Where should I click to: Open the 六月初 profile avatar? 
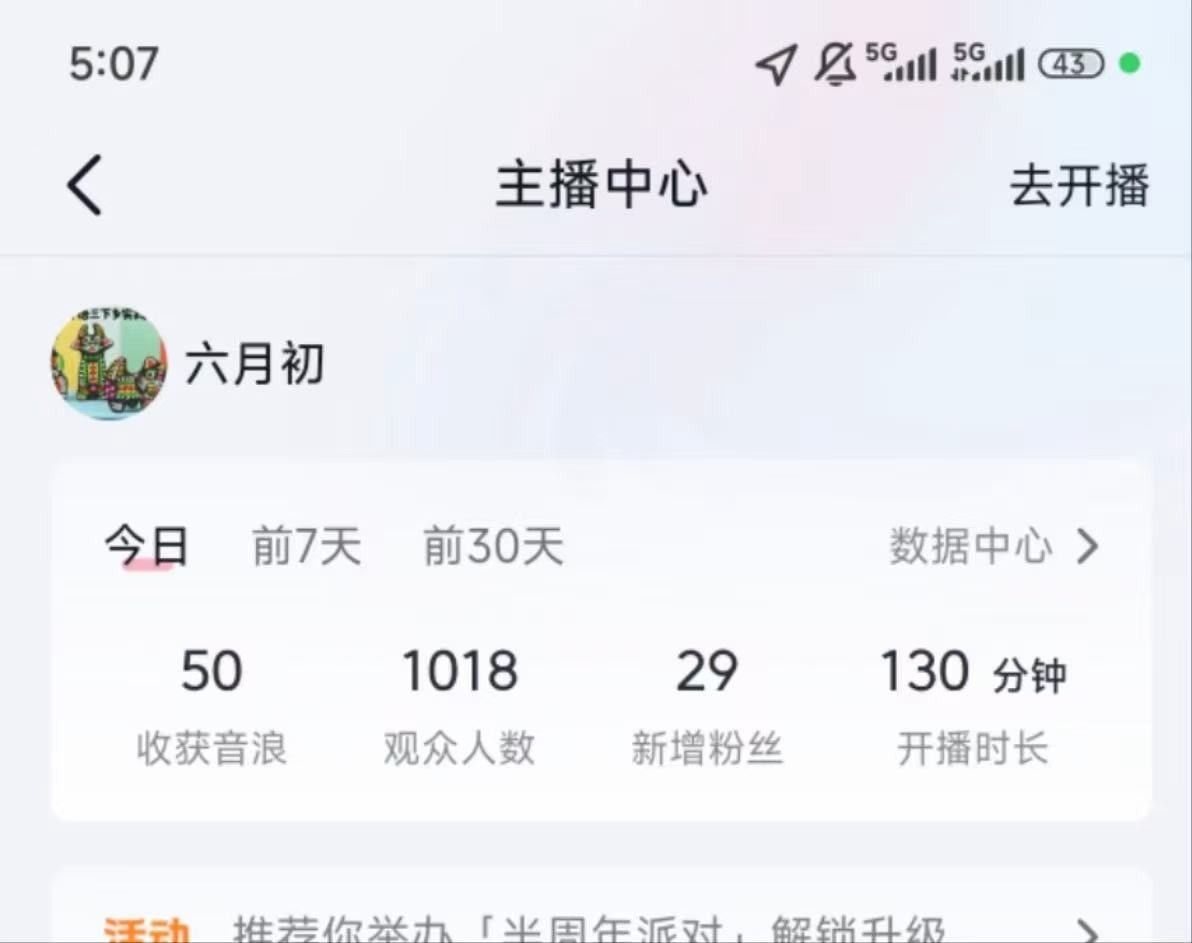pyautogui.click(x=109, y=363)
